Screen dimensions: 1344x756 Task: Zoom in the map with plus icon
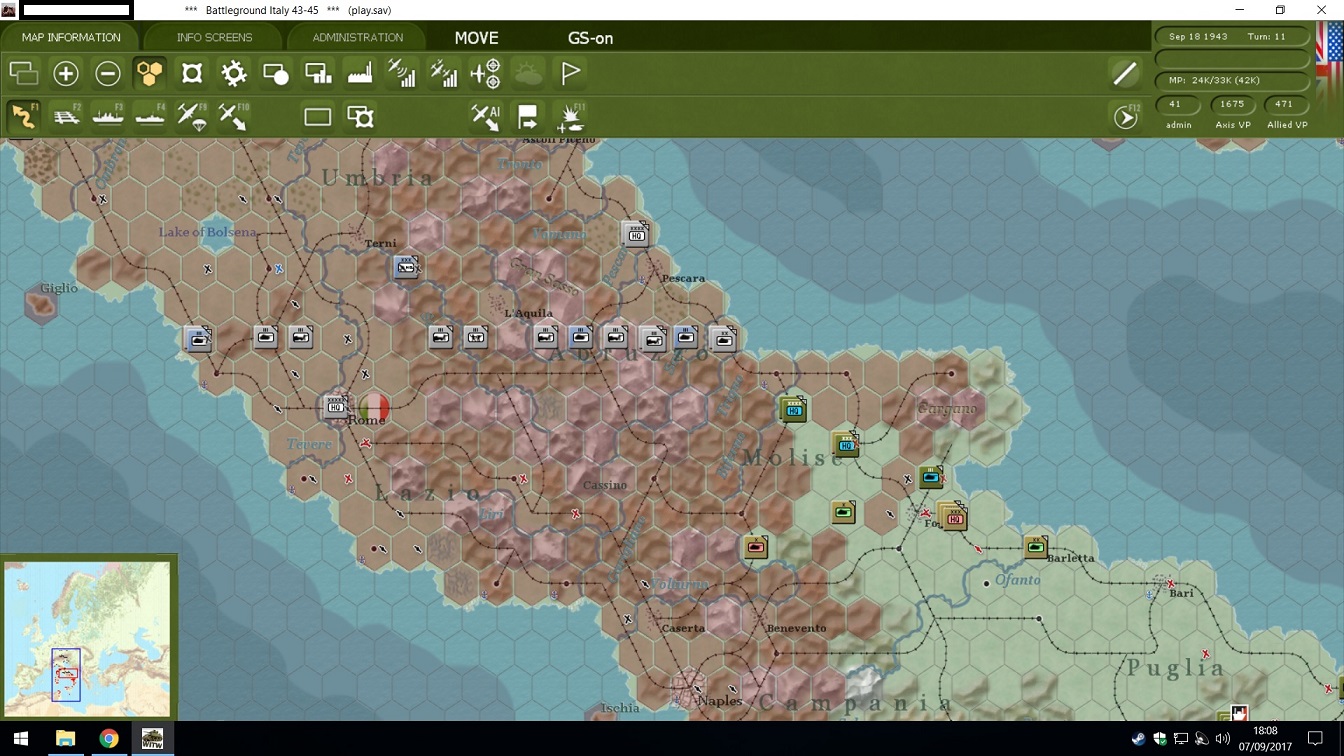(x=66, y=73)
